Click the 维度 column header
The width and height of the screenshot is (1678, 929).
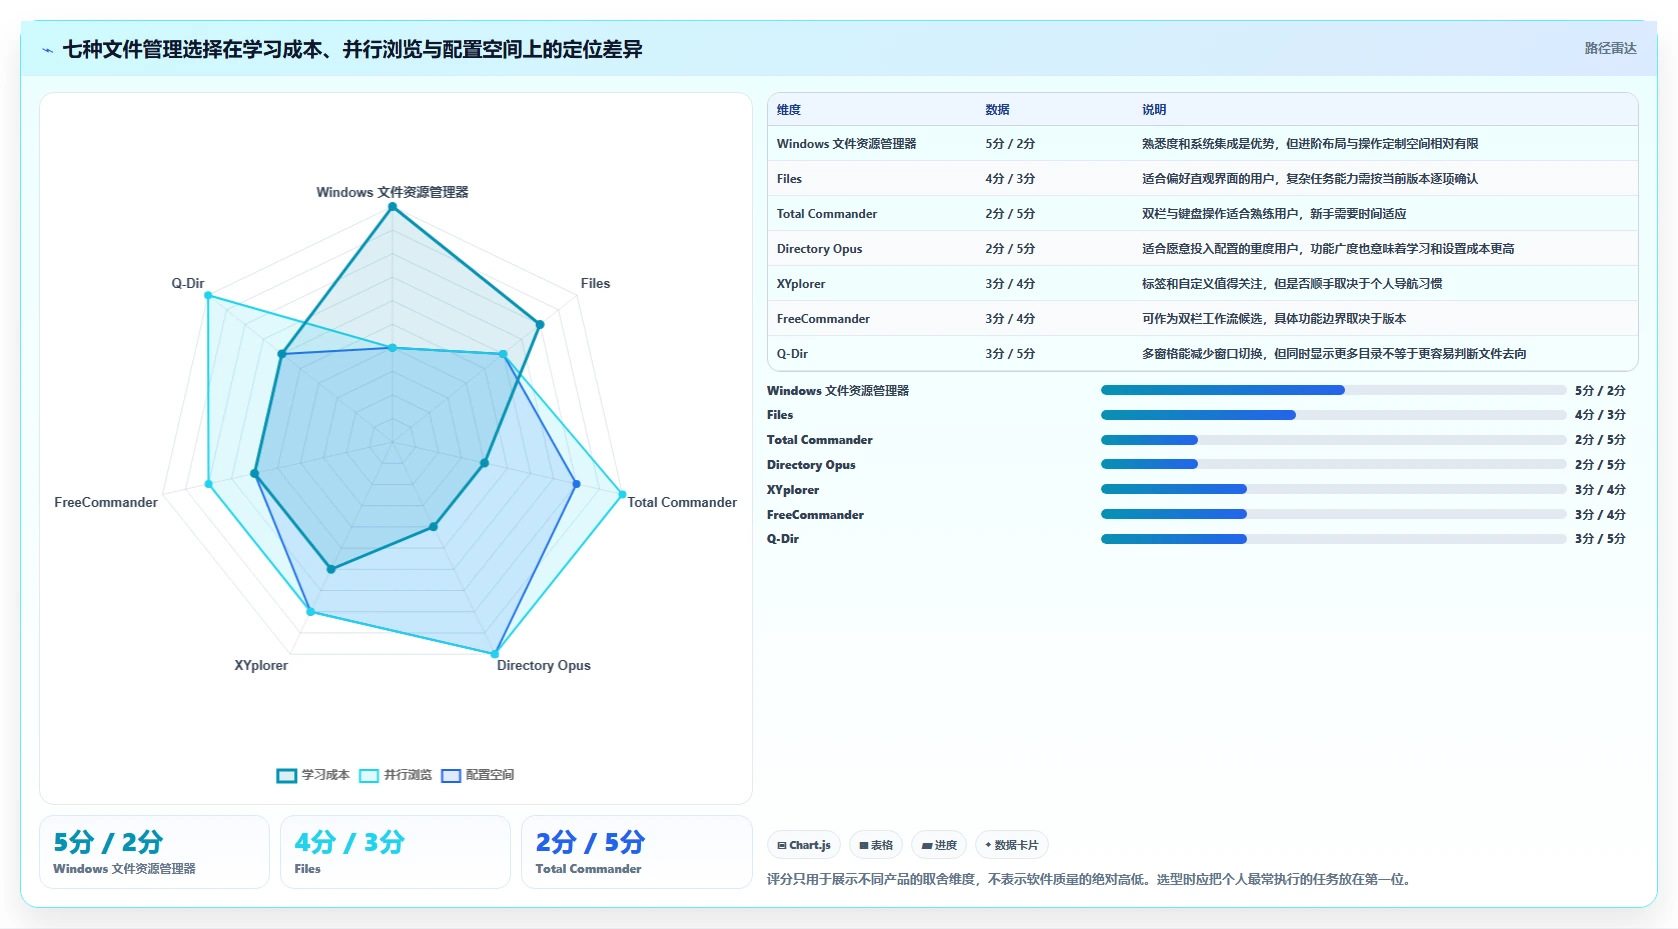(789, 110)
